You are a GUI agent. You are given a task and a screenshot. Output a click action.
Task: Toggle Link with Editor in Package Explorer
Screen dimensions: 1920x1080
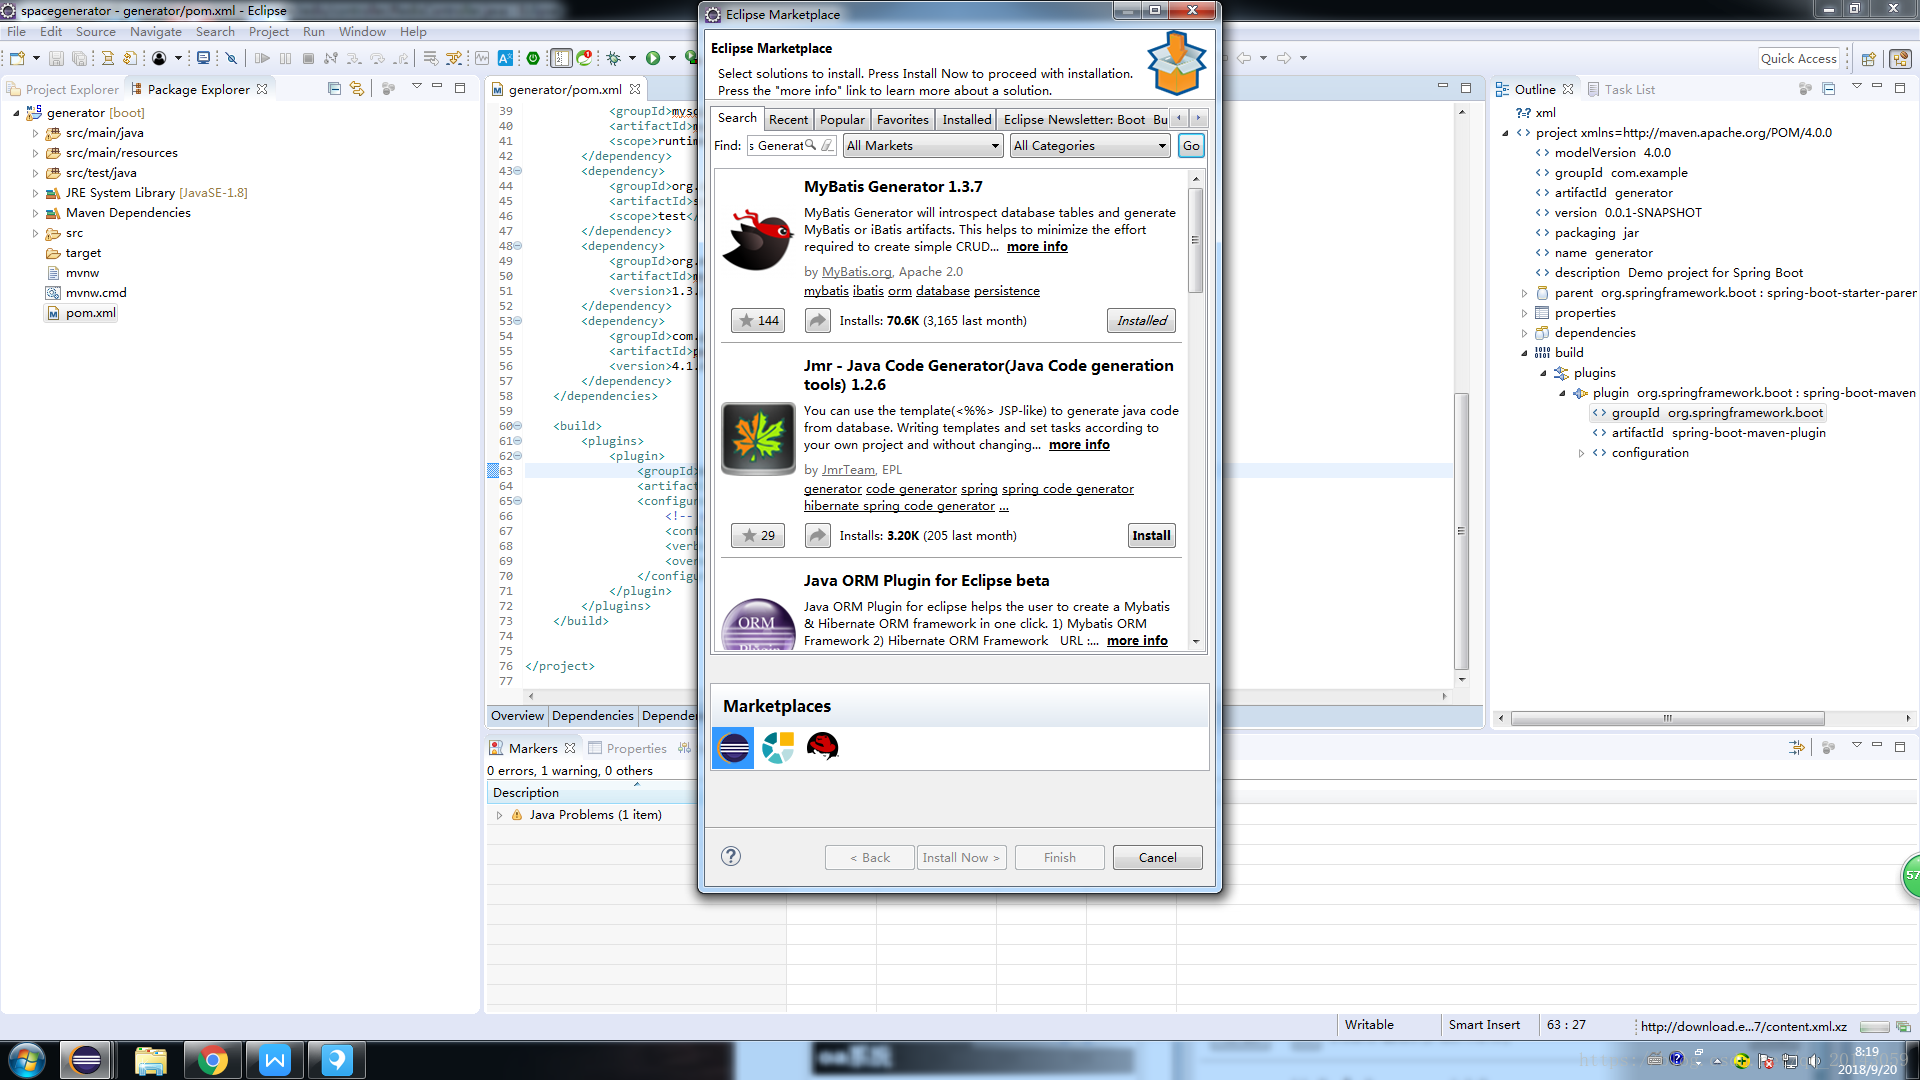(x=357, y=89)
